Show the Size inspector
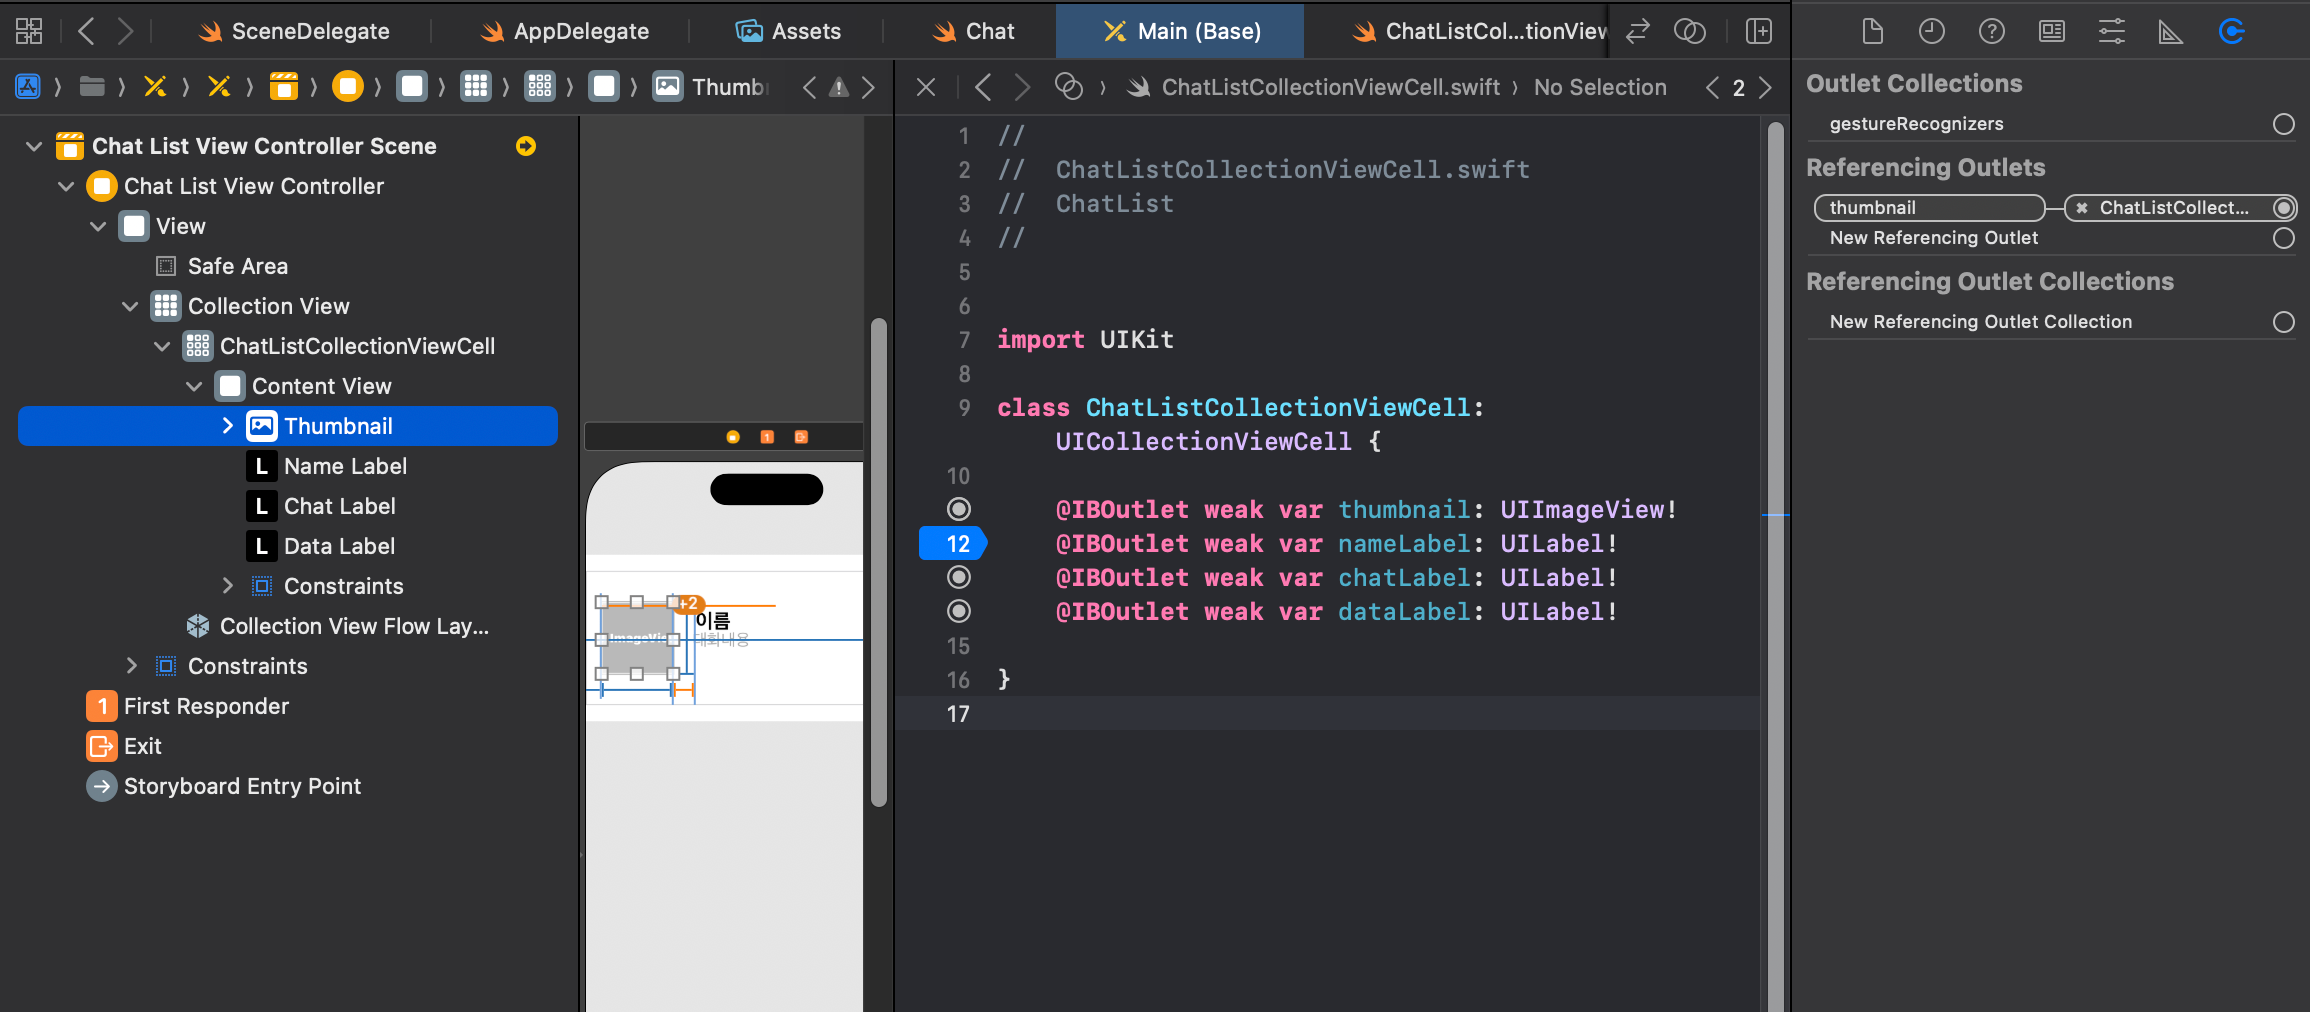The height and width of the screenshot is (1012, 2310). tap(2171, 31)
